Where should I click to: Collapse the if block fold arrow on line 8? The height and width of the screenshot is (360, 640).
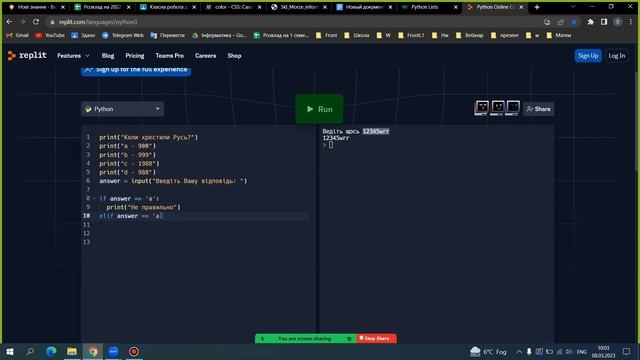[x=94, y=198]
